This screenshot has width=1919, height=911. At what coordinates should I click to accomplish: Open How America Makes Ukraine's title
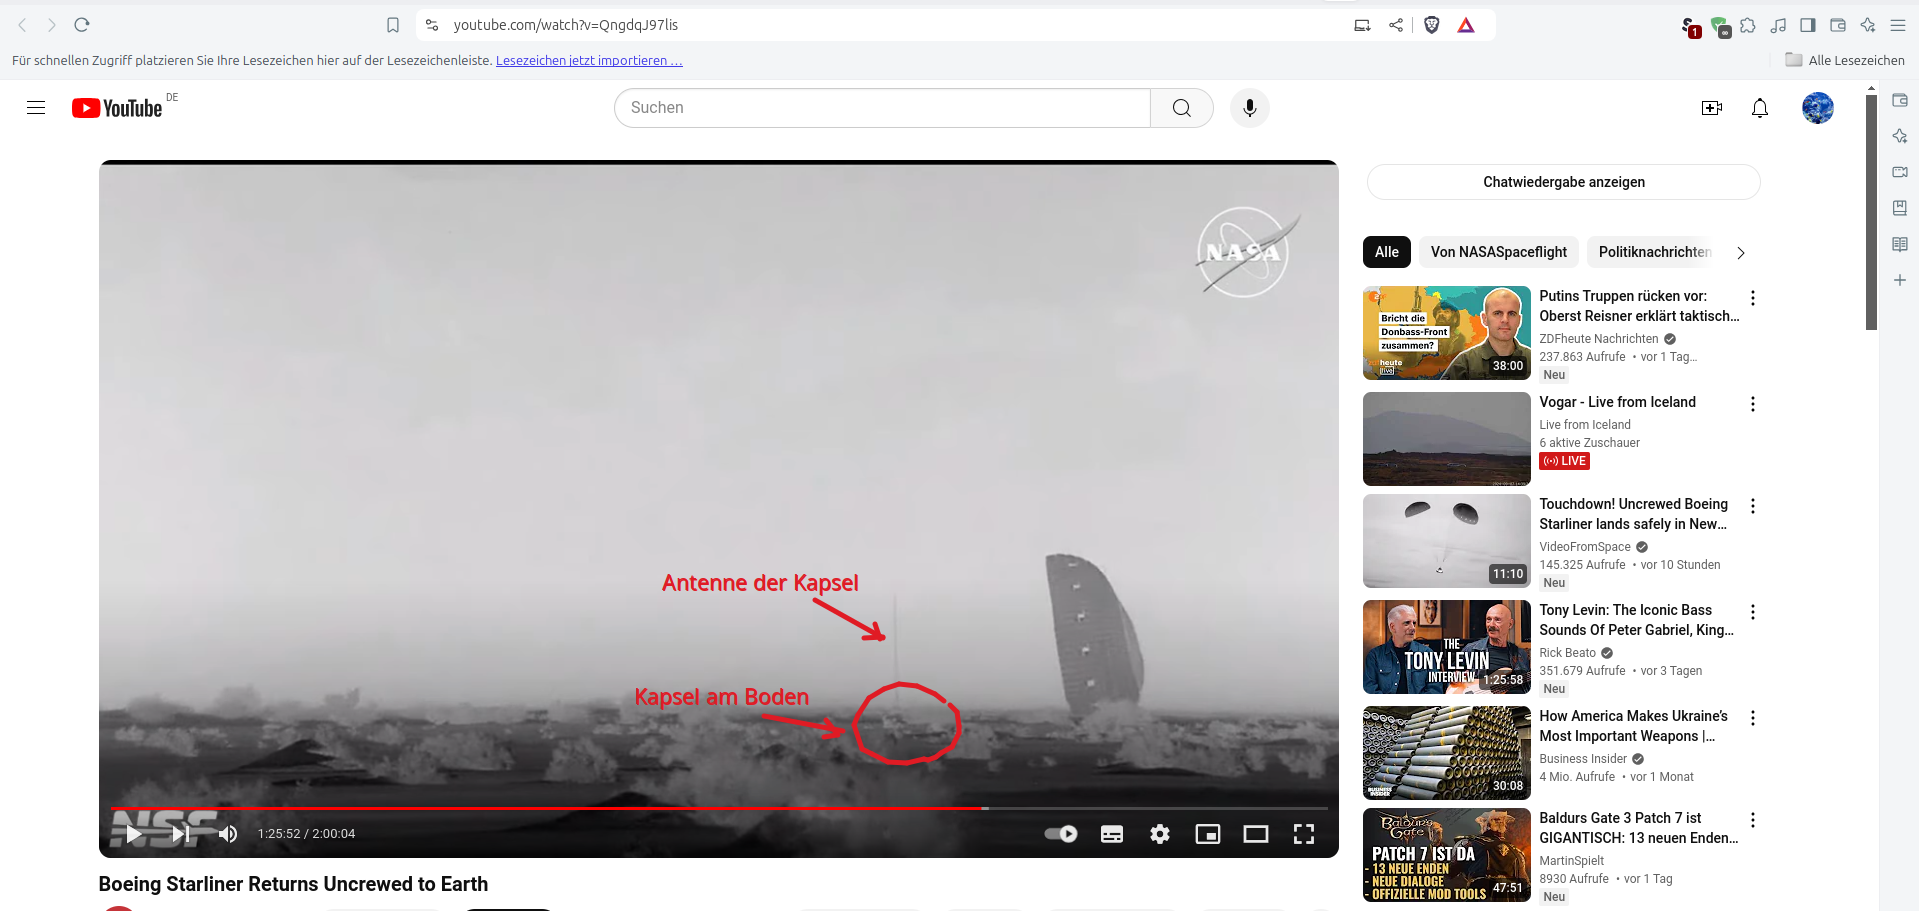tap(1633, 726)
